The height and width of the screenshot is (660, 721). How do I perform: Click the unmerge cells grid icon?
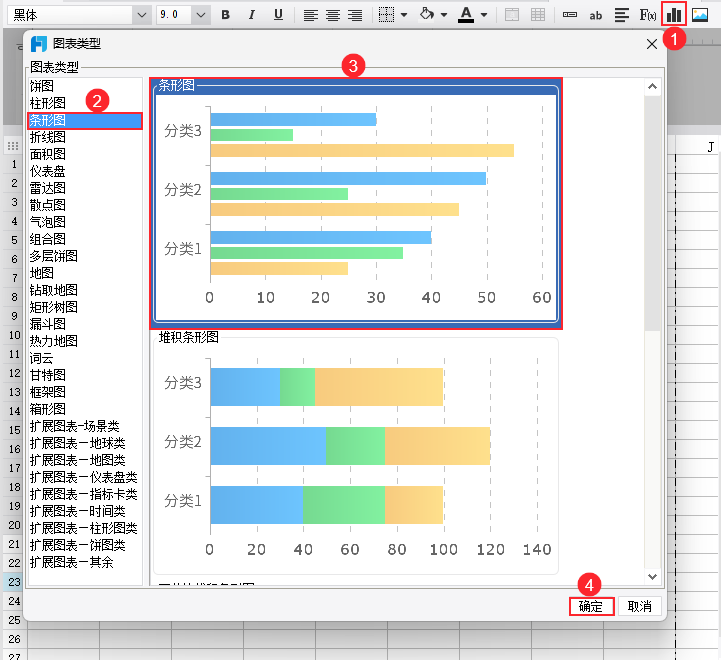point(538,15)
